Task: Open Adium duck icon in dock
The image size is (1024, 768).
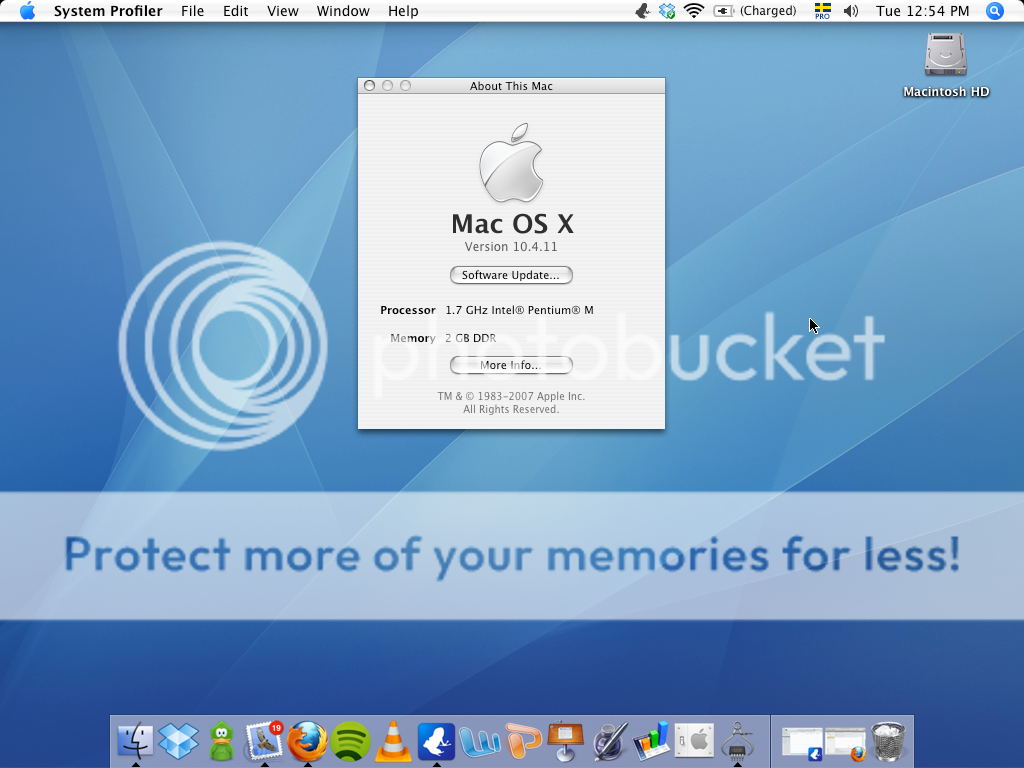Action: [222, 742]
